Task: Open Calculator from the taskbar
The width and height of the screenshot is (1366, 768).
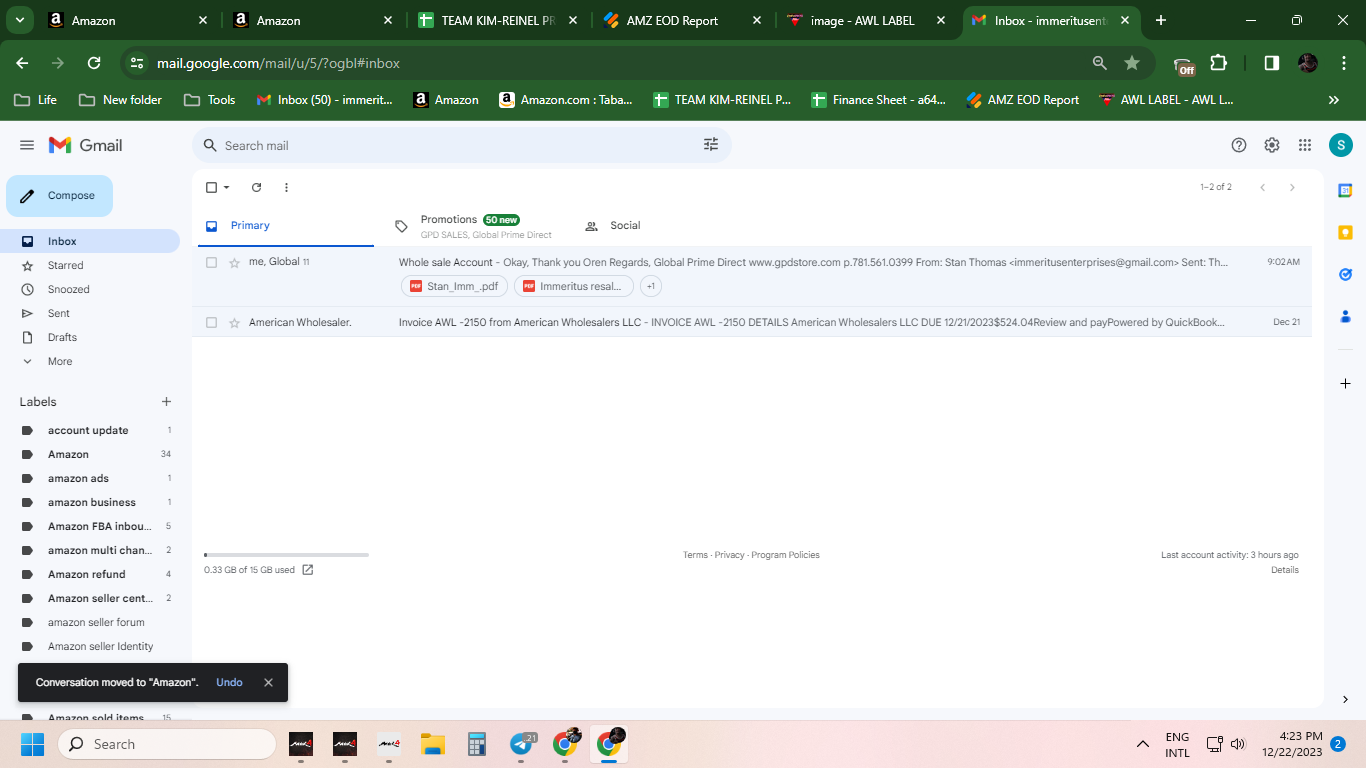Action: [x=477, y=744]
